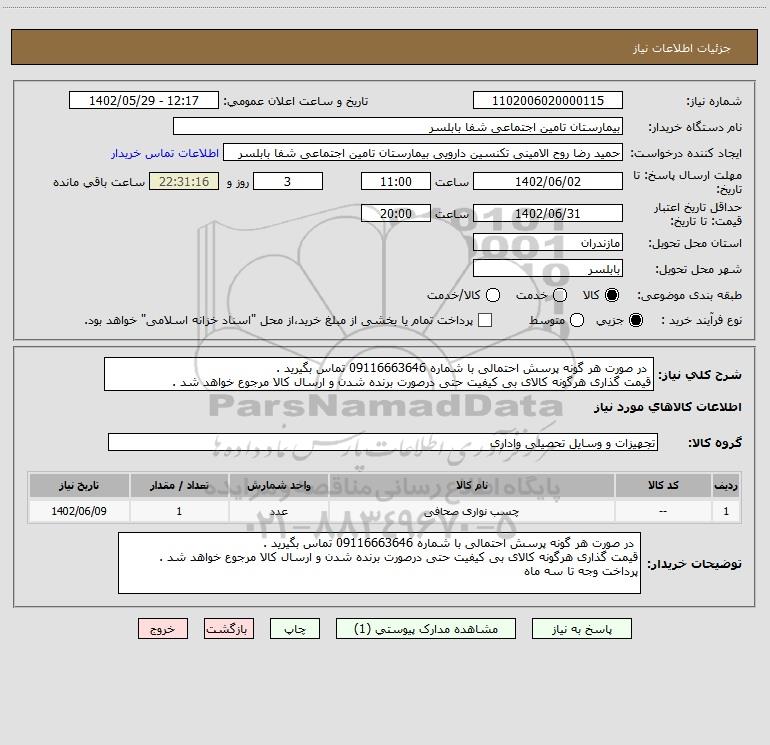Image resolution: width=770 pixels, height=745 pixels.
Task: Click the remaining time field 22:31:16
Action: pos(184,181)
